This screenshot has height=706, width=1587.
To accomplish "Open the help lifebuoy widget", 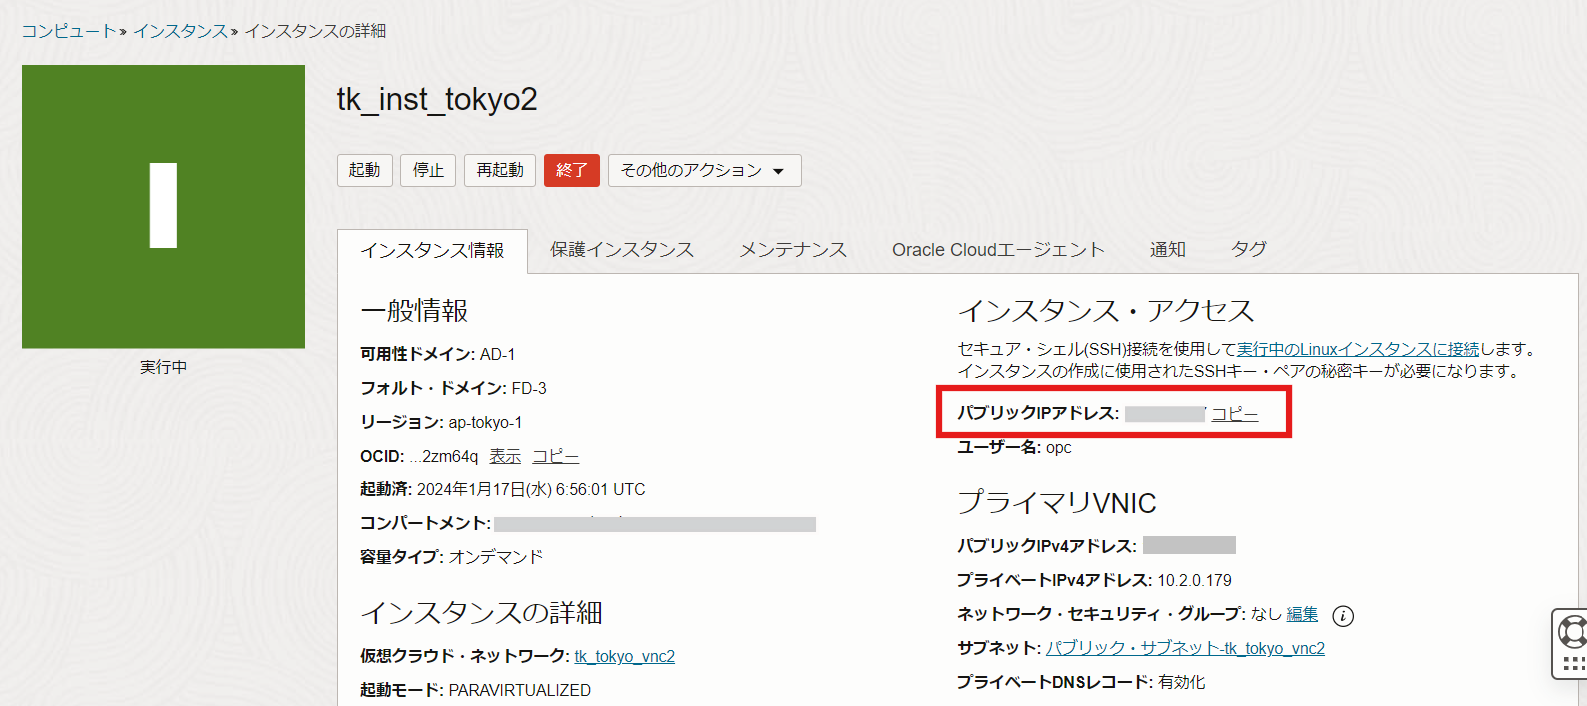I will pyautogui.click(x=1572, y=631).
